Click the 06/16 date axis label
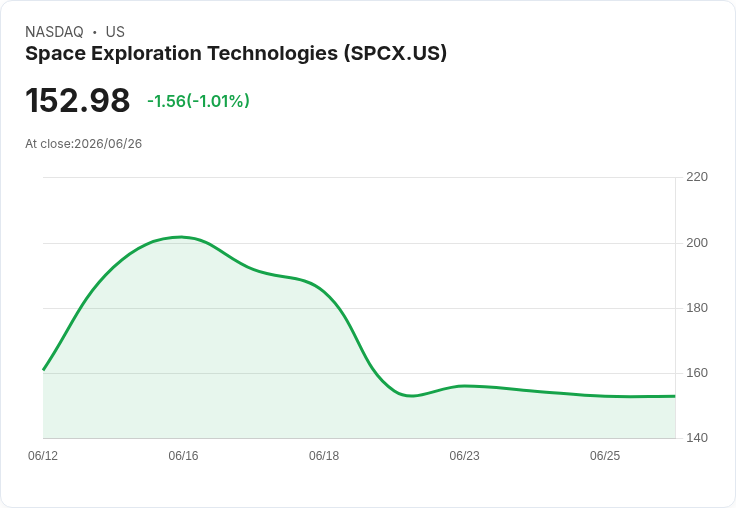 pos(183,456)
